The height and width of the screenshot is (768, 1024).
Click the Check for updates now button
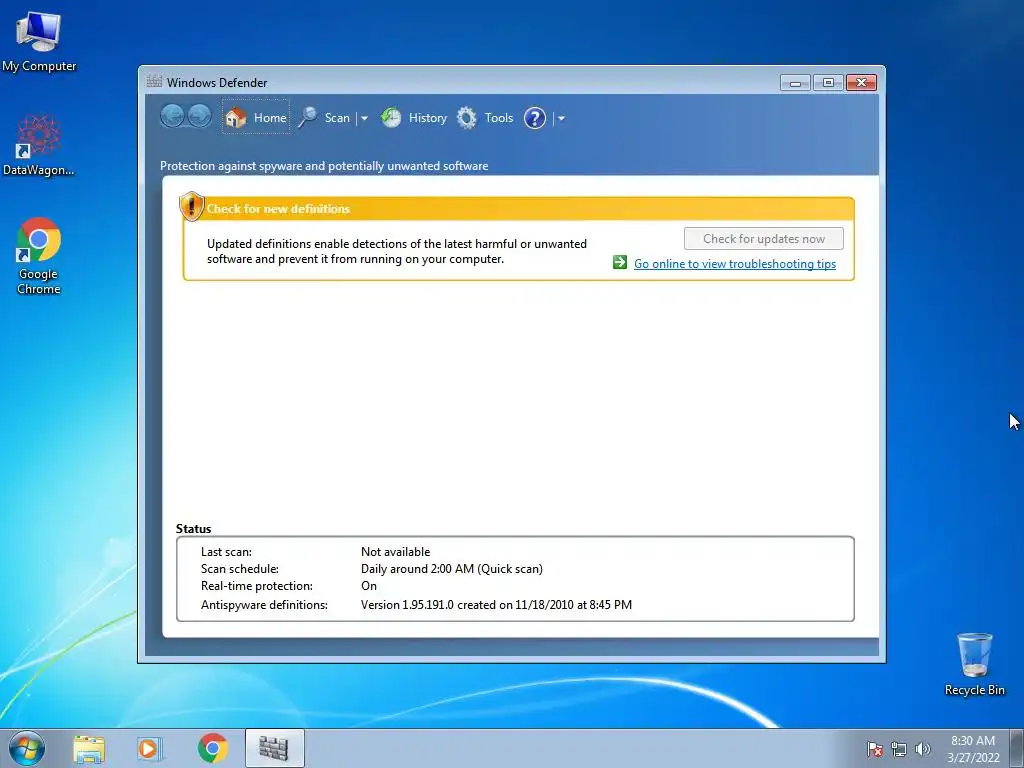[763, 238]
